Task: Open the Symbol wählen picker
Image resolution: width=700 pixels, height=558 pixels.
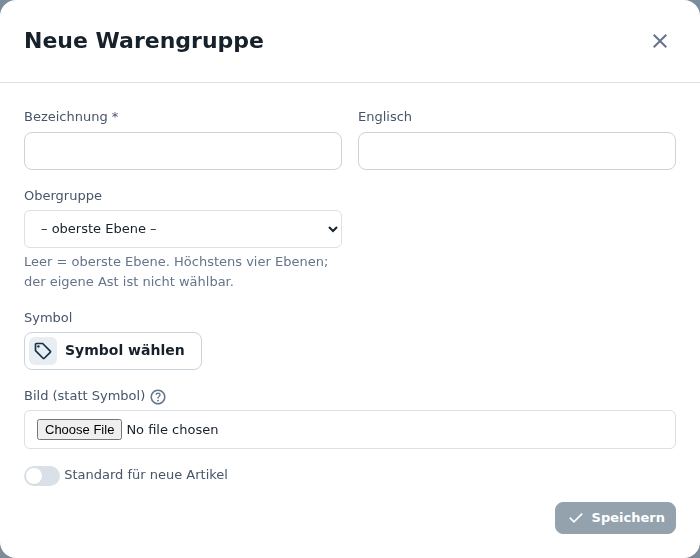Action: [113, 351]
